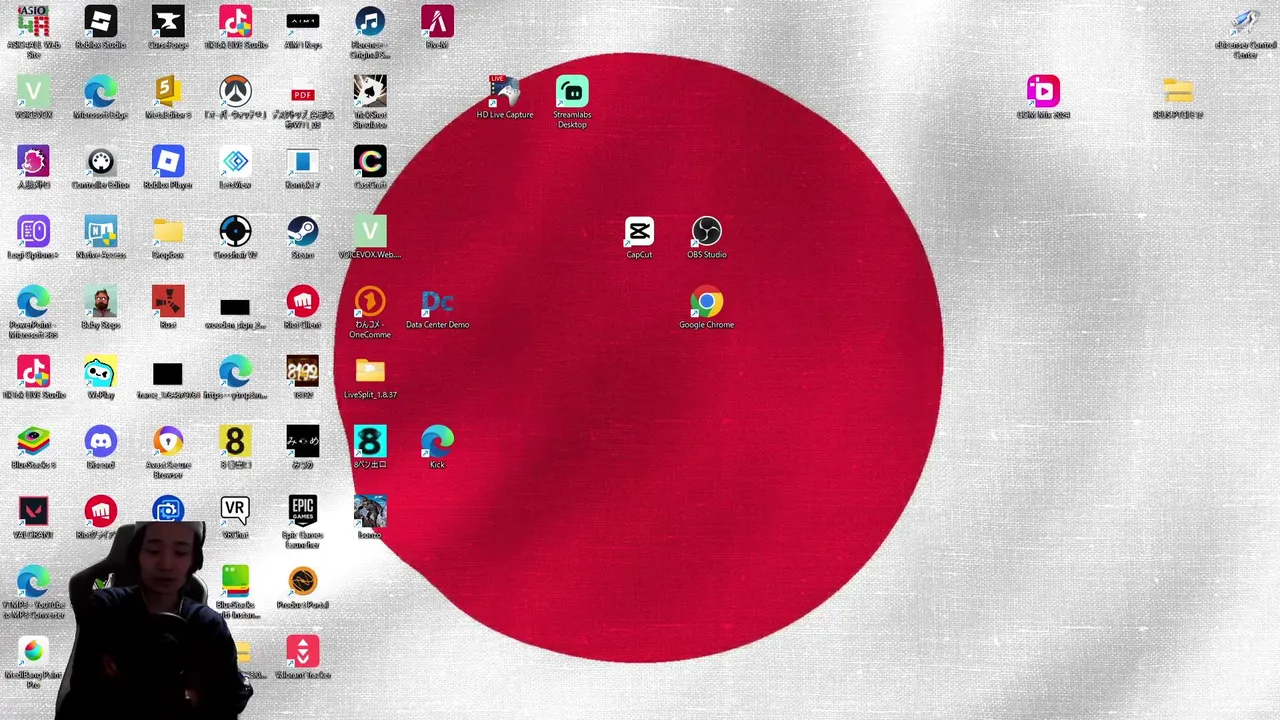This screenshot has height=720, width=1280.
Task: Open the LiveSplit_1.8.37 folder
Action: 370,372
